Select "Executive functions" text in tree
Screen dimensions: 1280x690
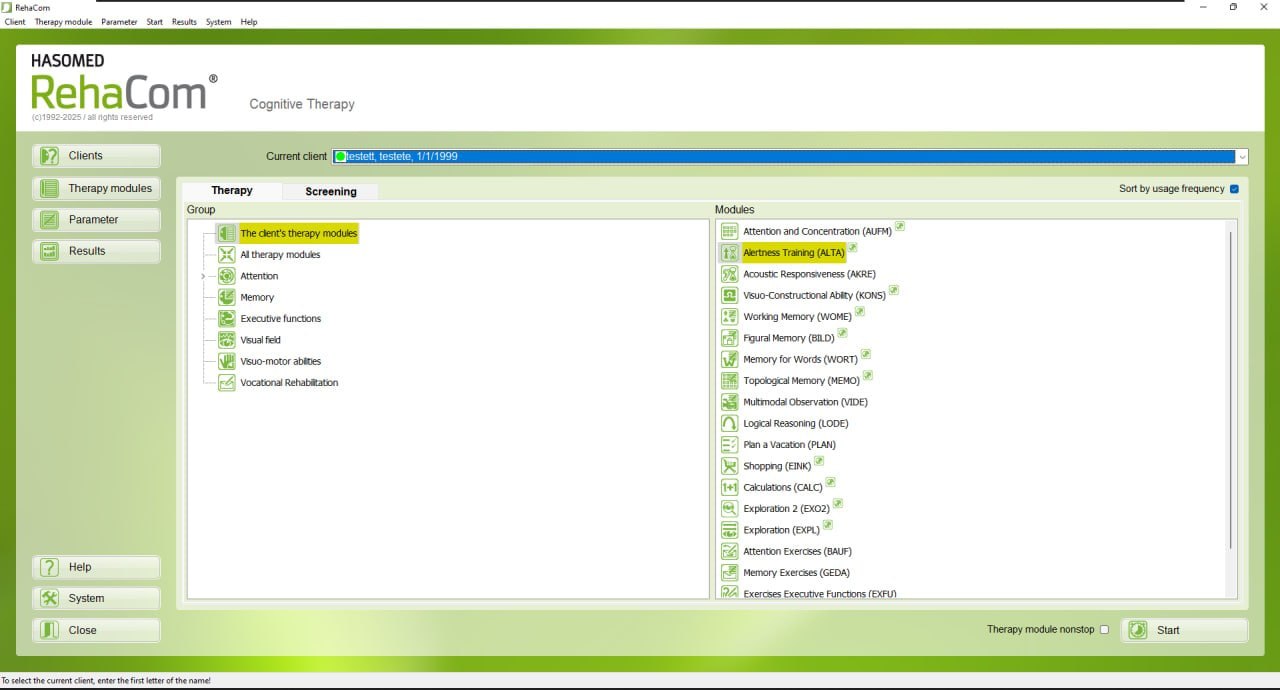click(x=281, y=318)
